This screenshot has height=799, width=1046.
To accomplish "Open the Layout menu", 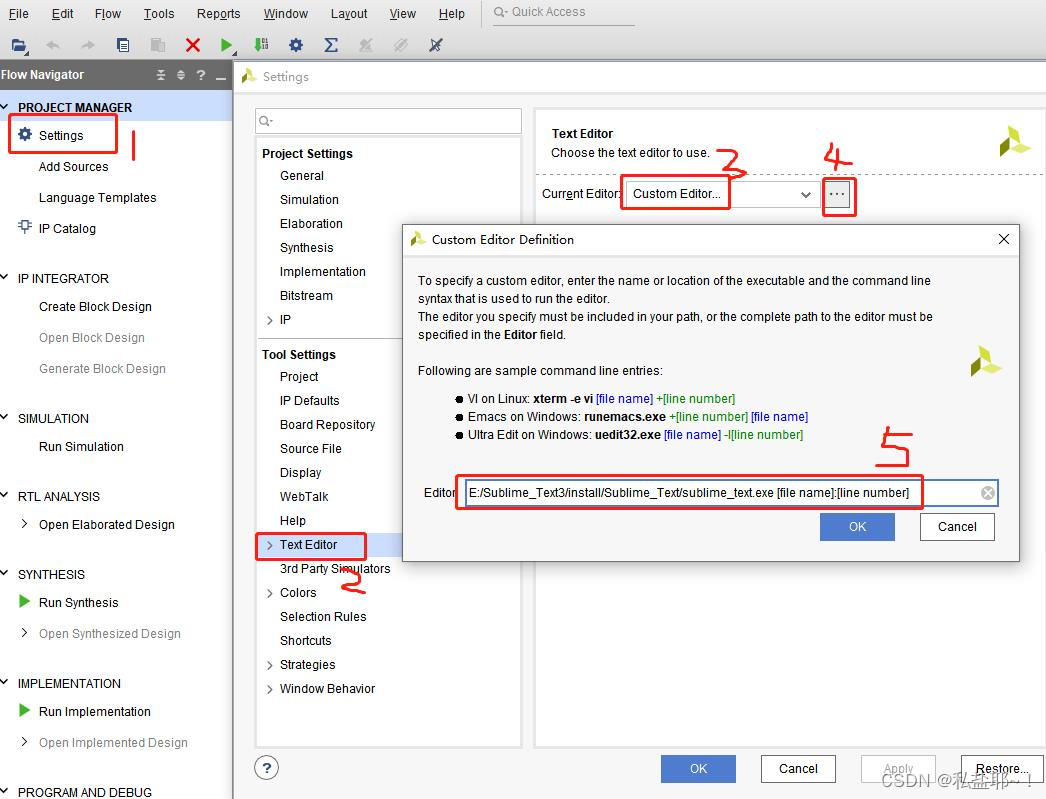I will click(349, 13).
